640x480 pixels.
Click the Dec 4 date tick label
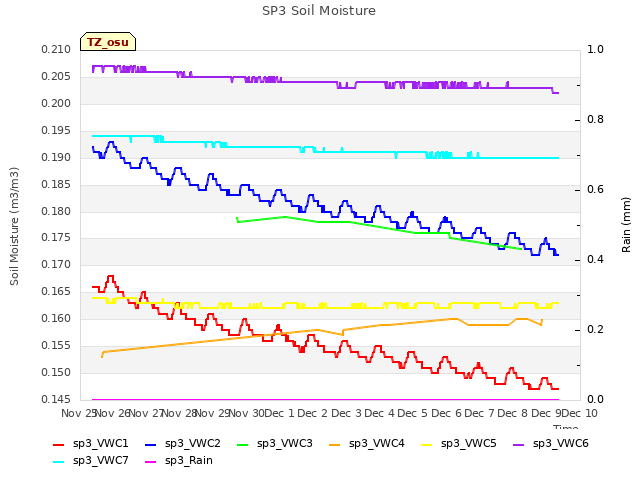[380, 413]
